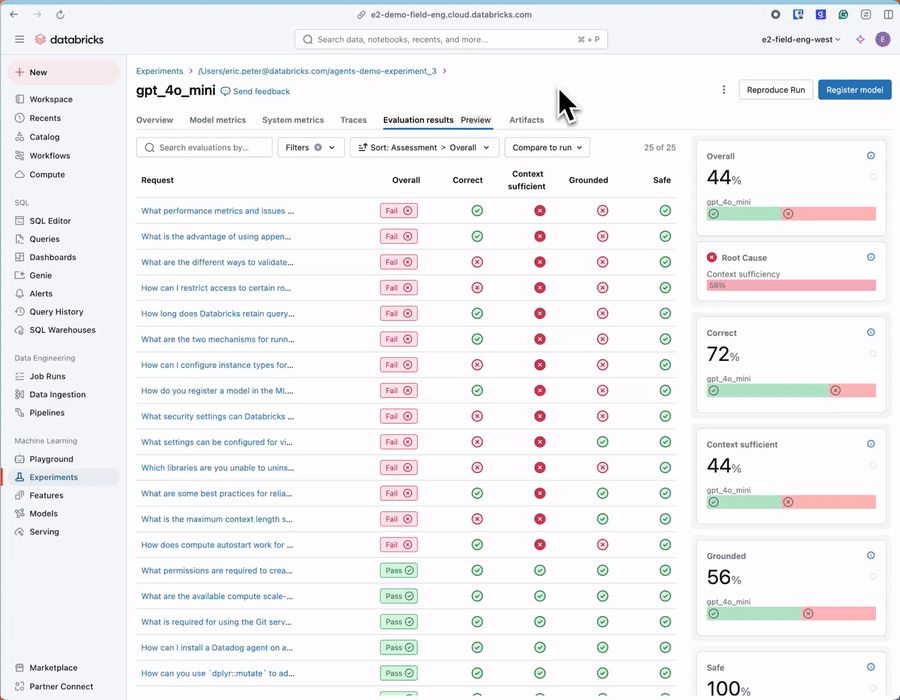The height and width of the screenshot is (700, 900).
Task: Open Marketplace in the sidebar
Action: [x=53, y=668]
